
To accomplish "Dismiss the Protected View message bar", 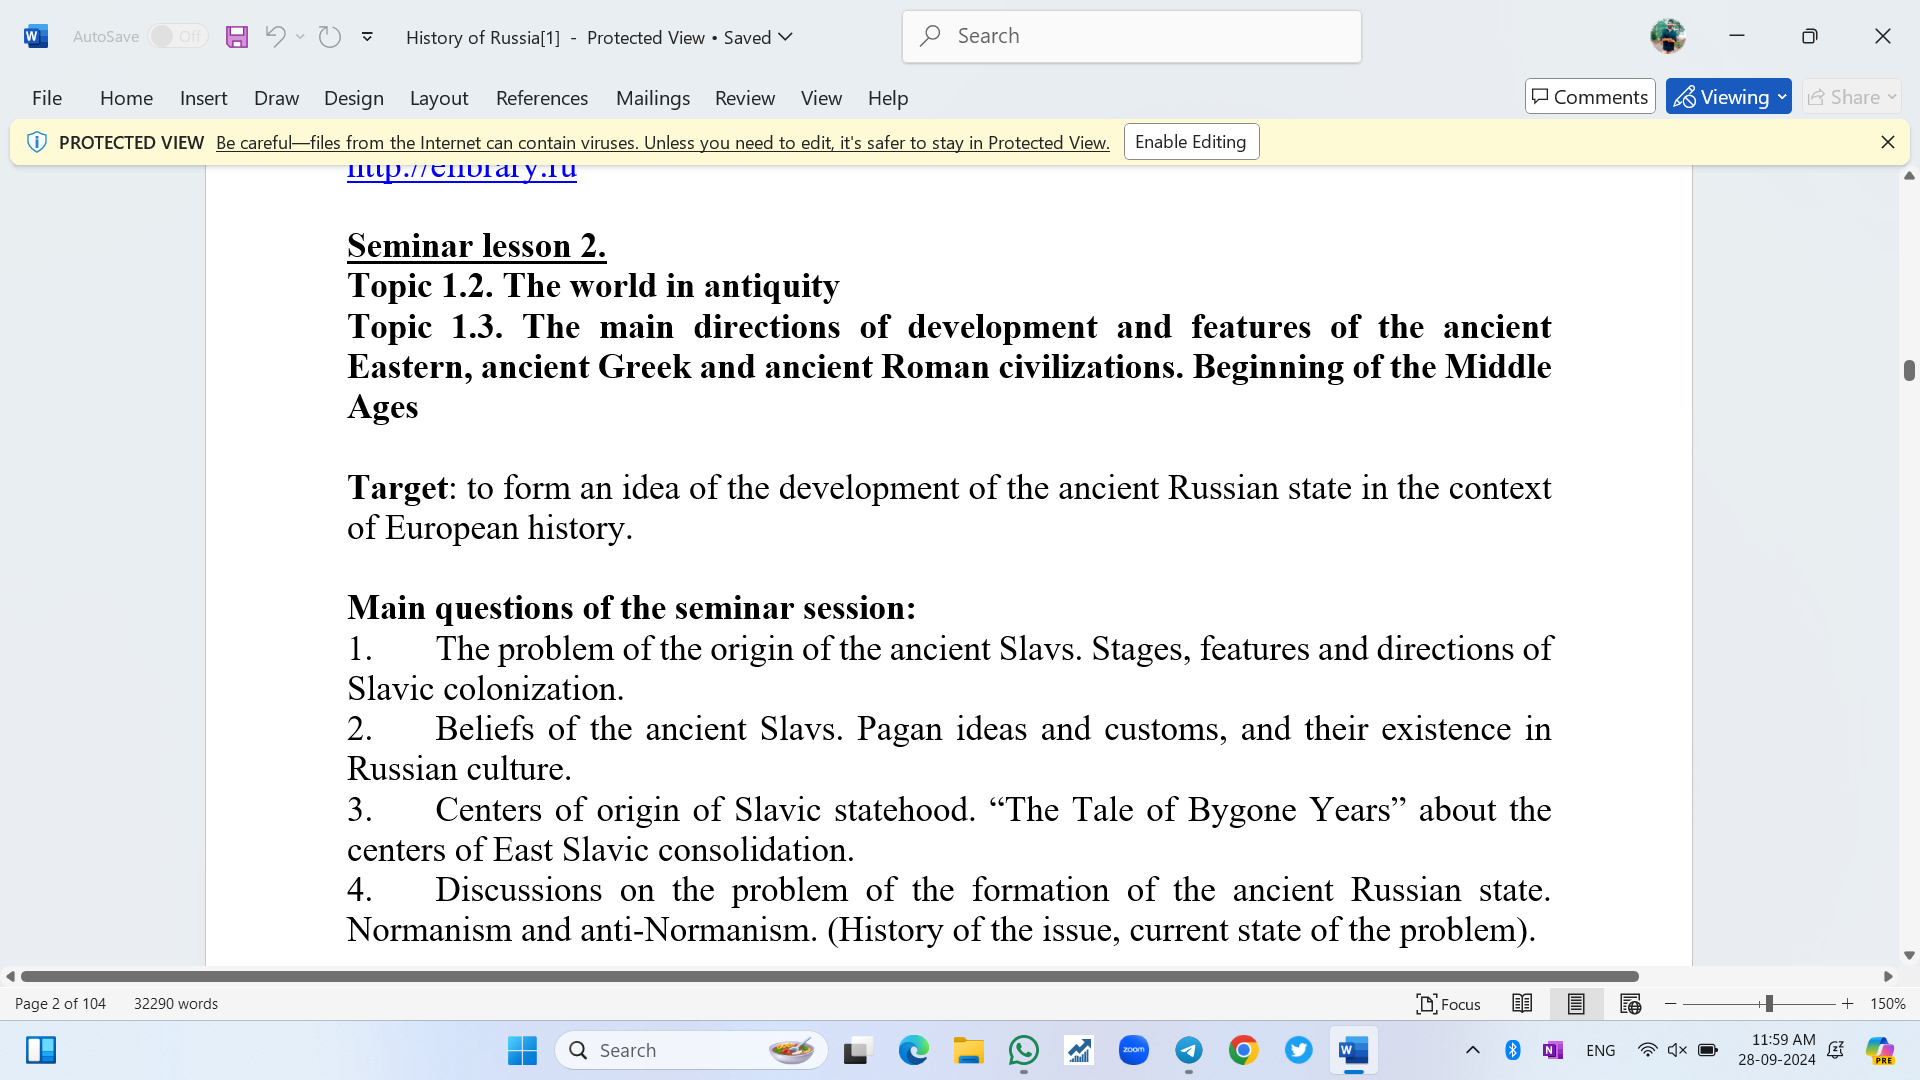I will pos(1887,142).
